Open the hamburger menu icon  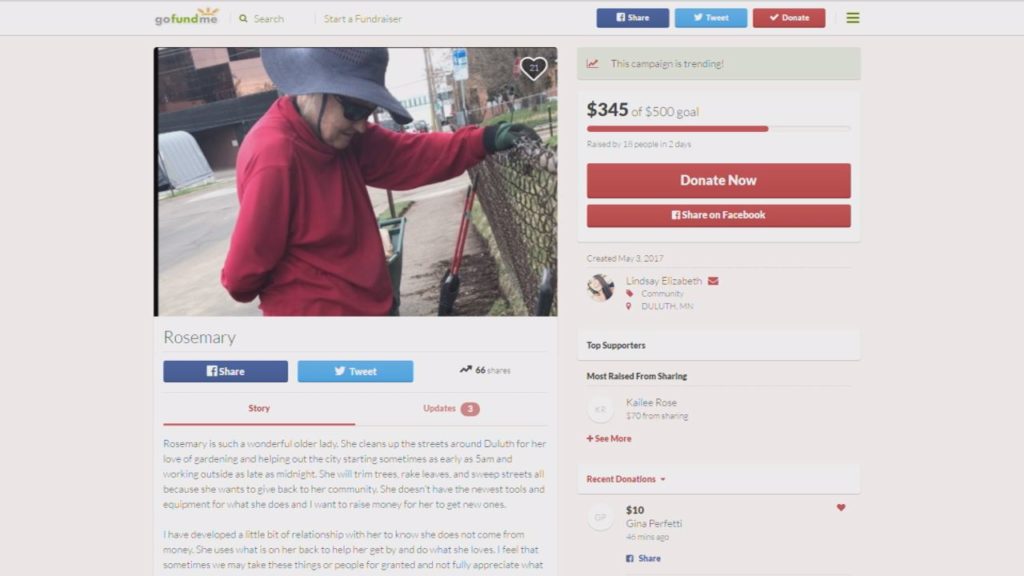(x=852, y=18)
